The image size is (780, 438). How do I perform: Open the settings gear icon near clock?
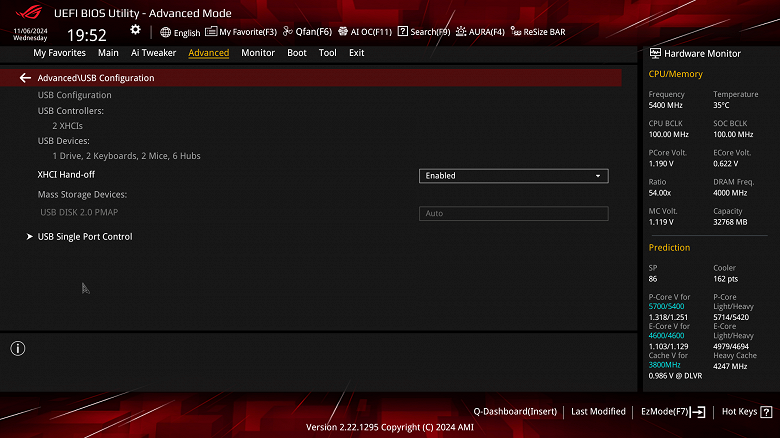tap(135, 30)
